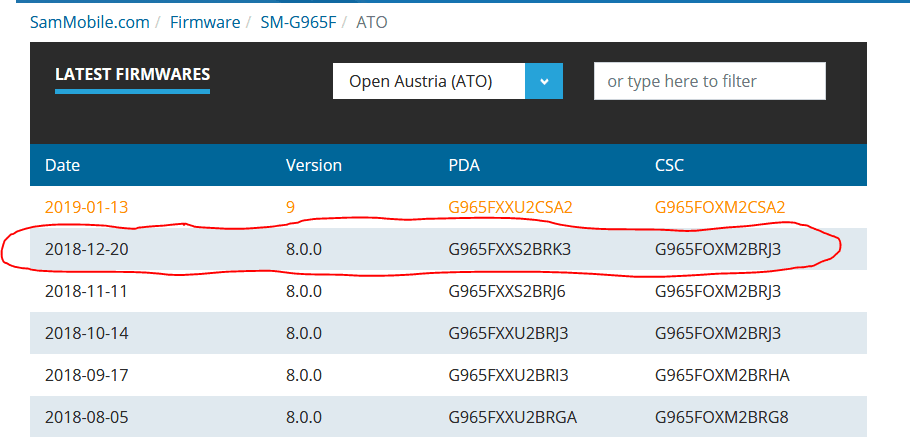Open the SamMobile.com breadcrumb link
This screenshot has width=910, height=437.
pos(90,23)
